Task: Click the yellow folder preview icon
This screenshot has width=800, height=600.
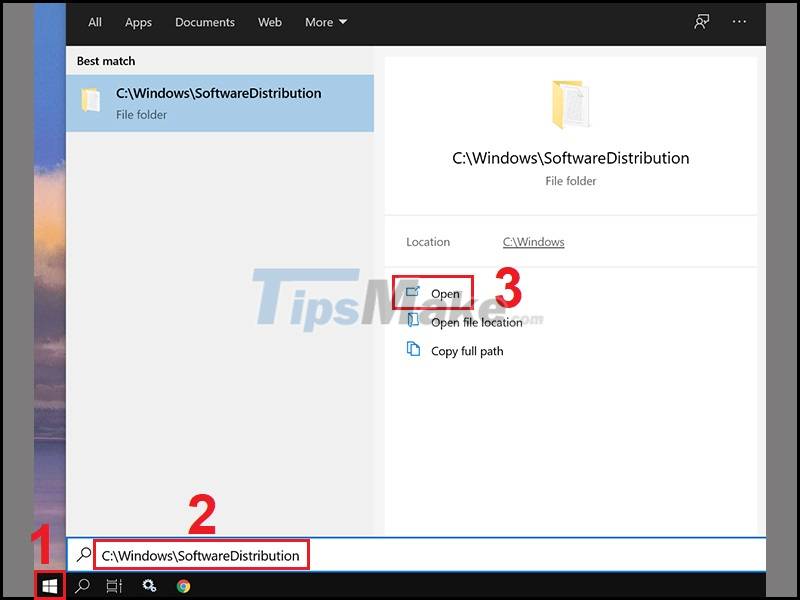Action: [x=571, y=104]
